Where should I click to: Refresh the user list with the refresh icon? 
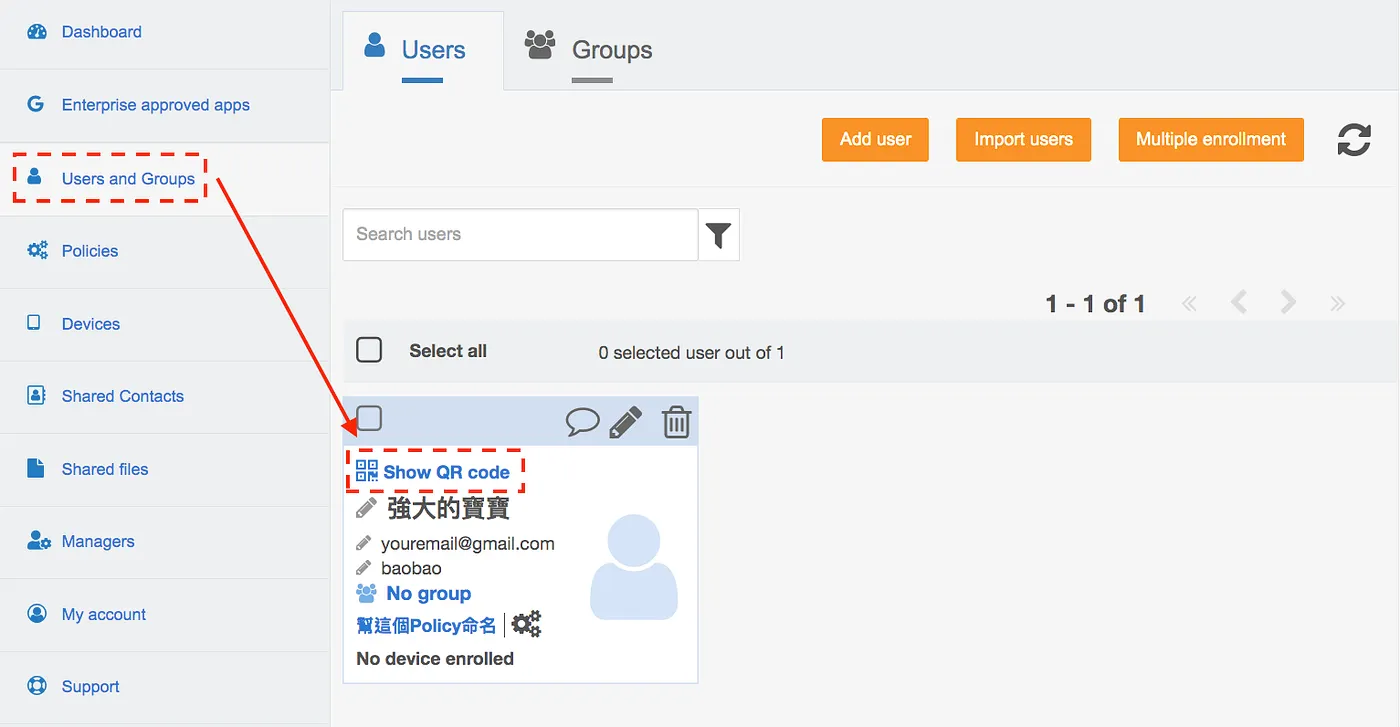pos(1354,140)
